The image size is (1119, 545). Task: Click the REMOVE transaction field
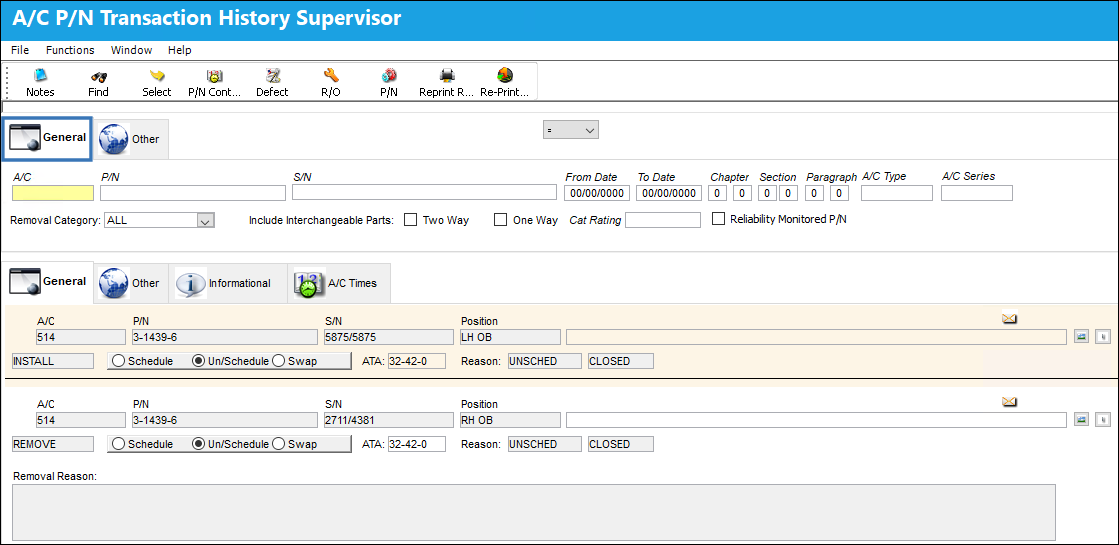pos(53,444)
